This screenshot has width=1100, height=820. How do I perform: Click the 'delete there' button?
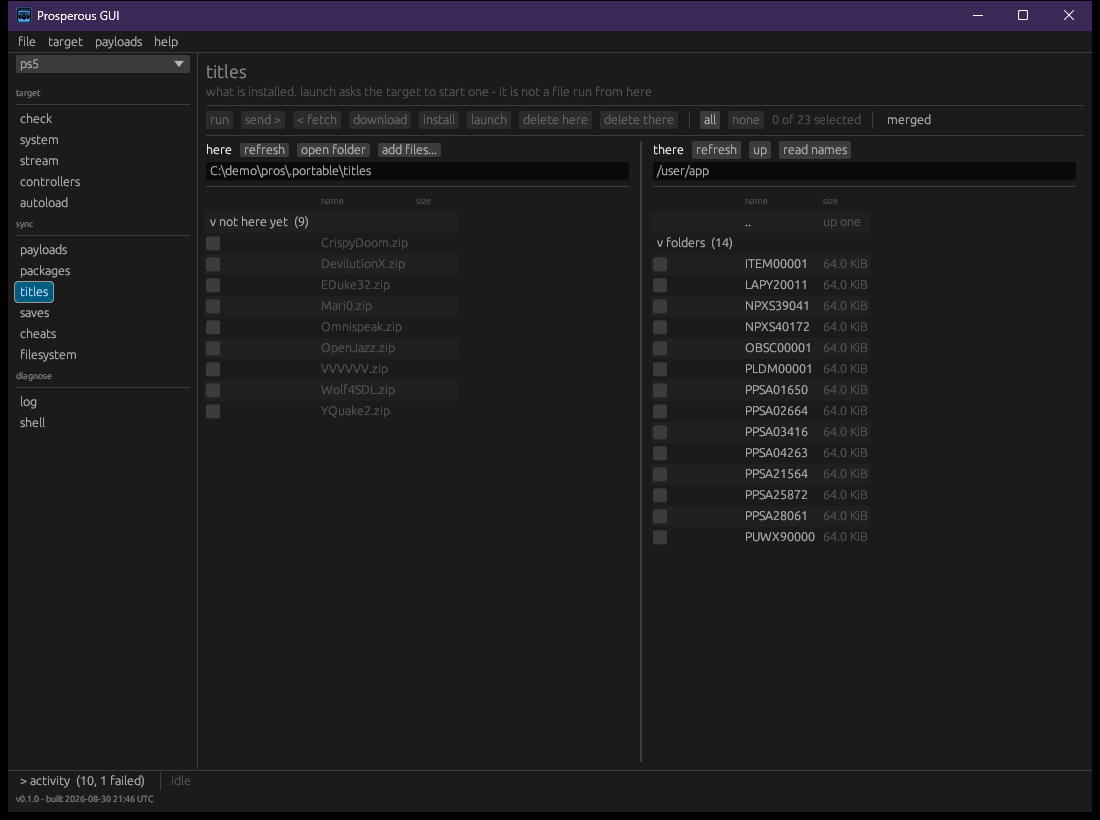tap(639, 120)
